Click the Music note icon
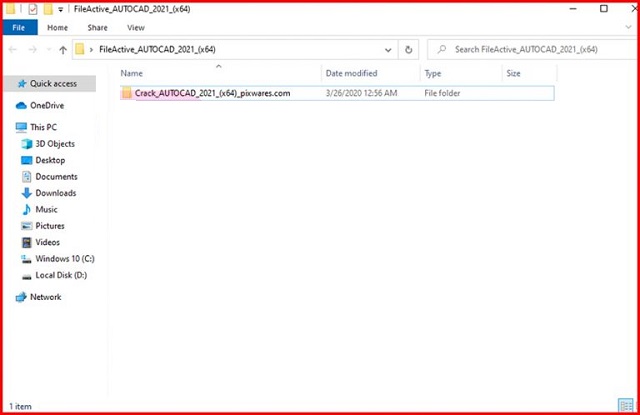640x415 pixels. click(x=27, y=209)
